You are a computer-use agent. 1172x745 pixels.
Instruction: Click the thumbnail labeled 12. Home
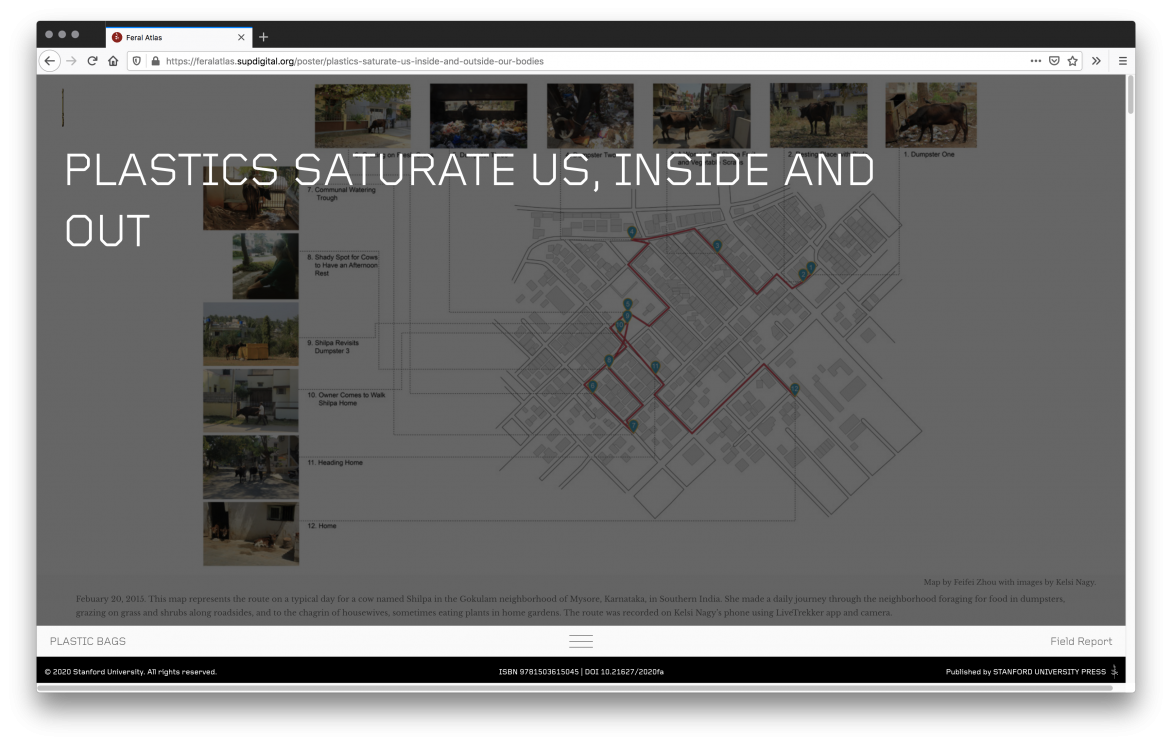point(250,534)
